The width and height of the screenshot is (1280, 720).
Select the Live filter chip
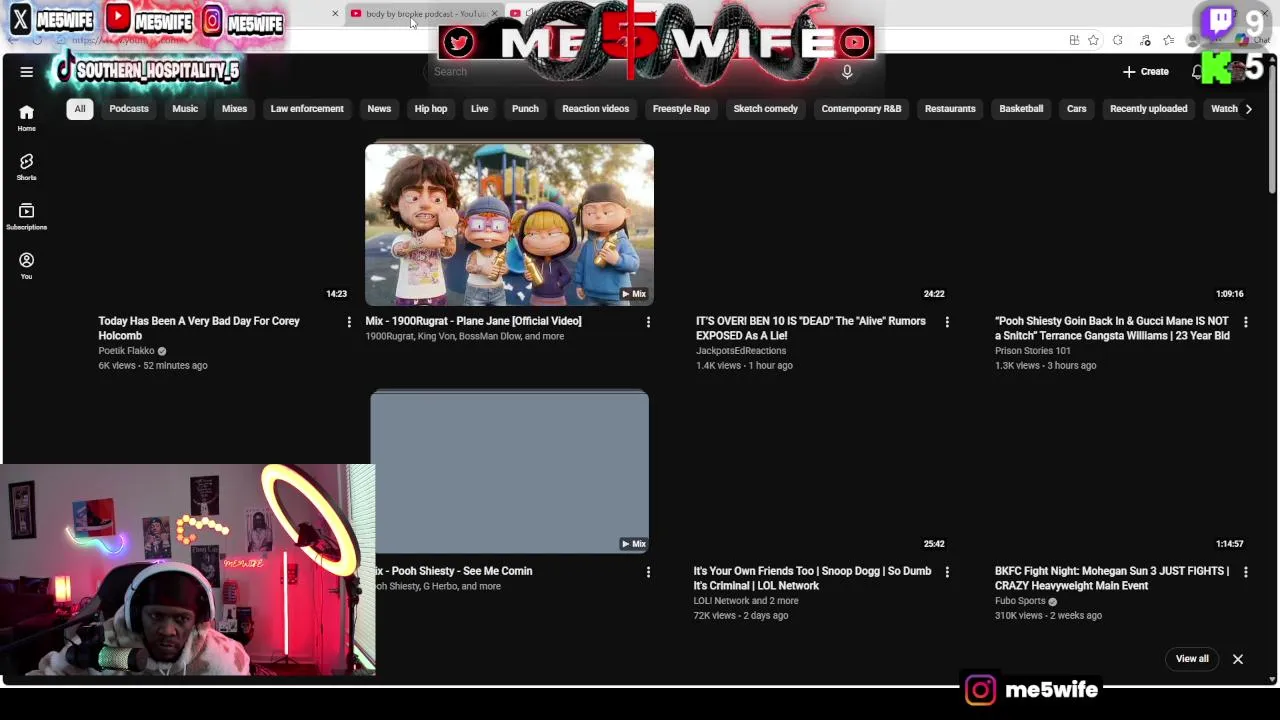[480, 109]
